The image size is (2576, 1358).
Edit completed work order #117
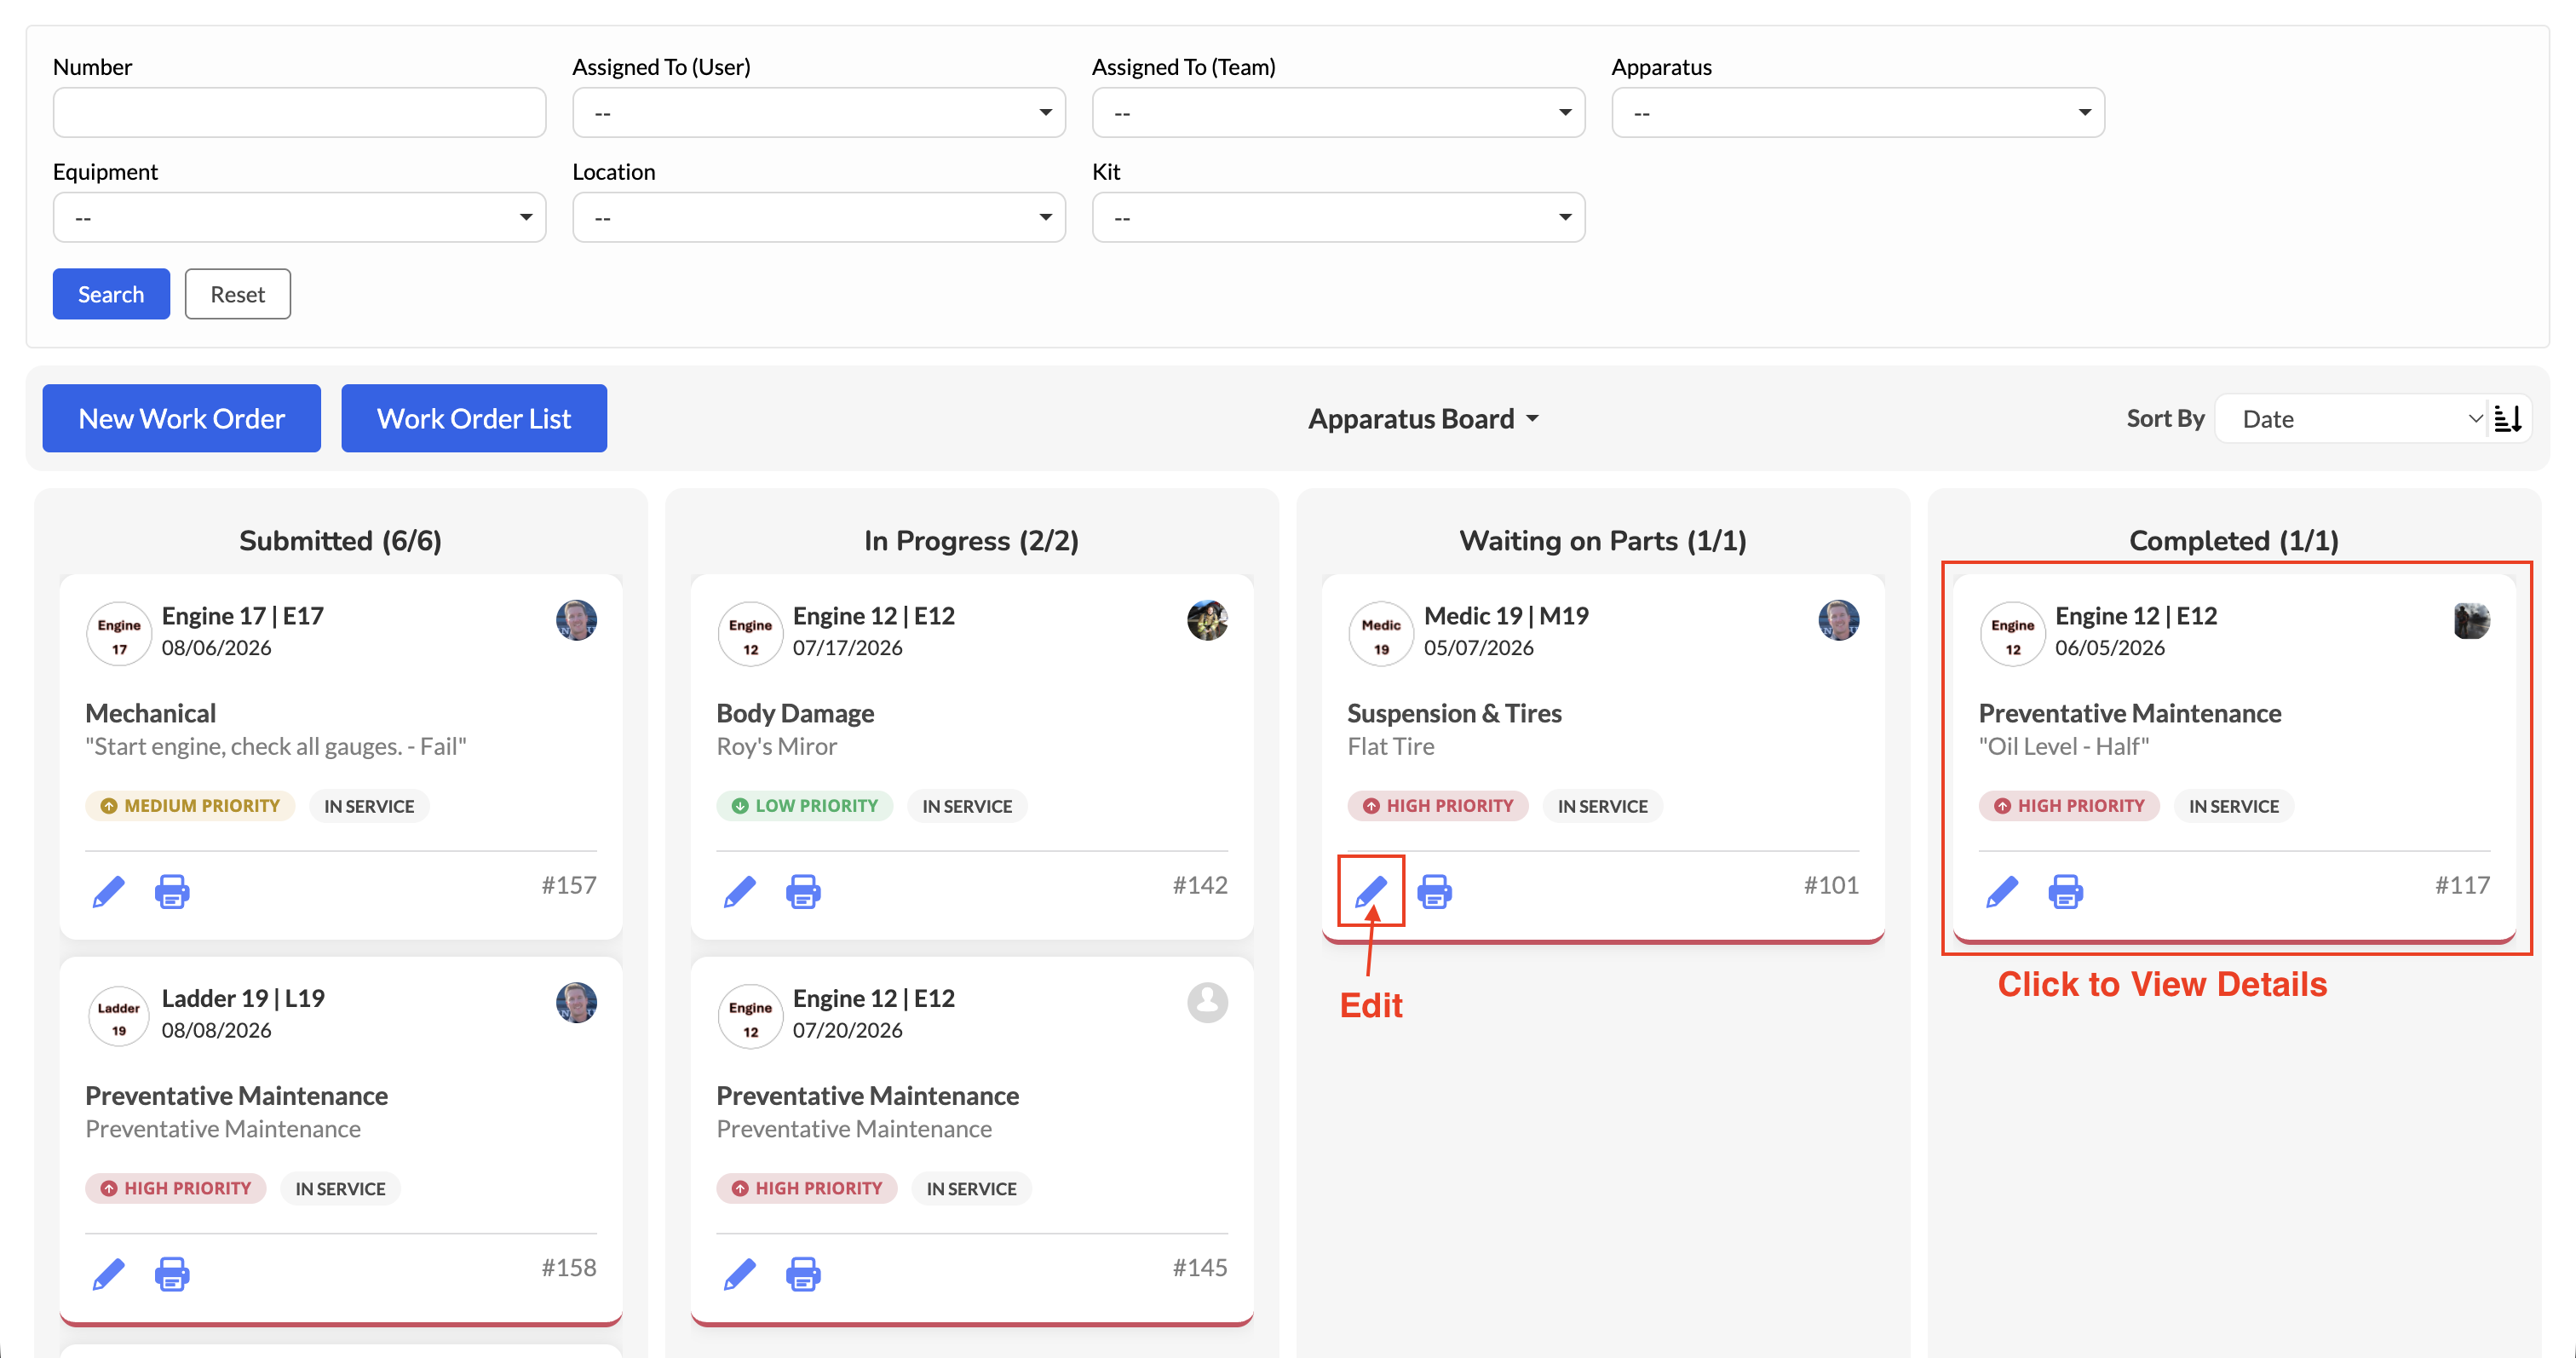(x=2002, y=891)
